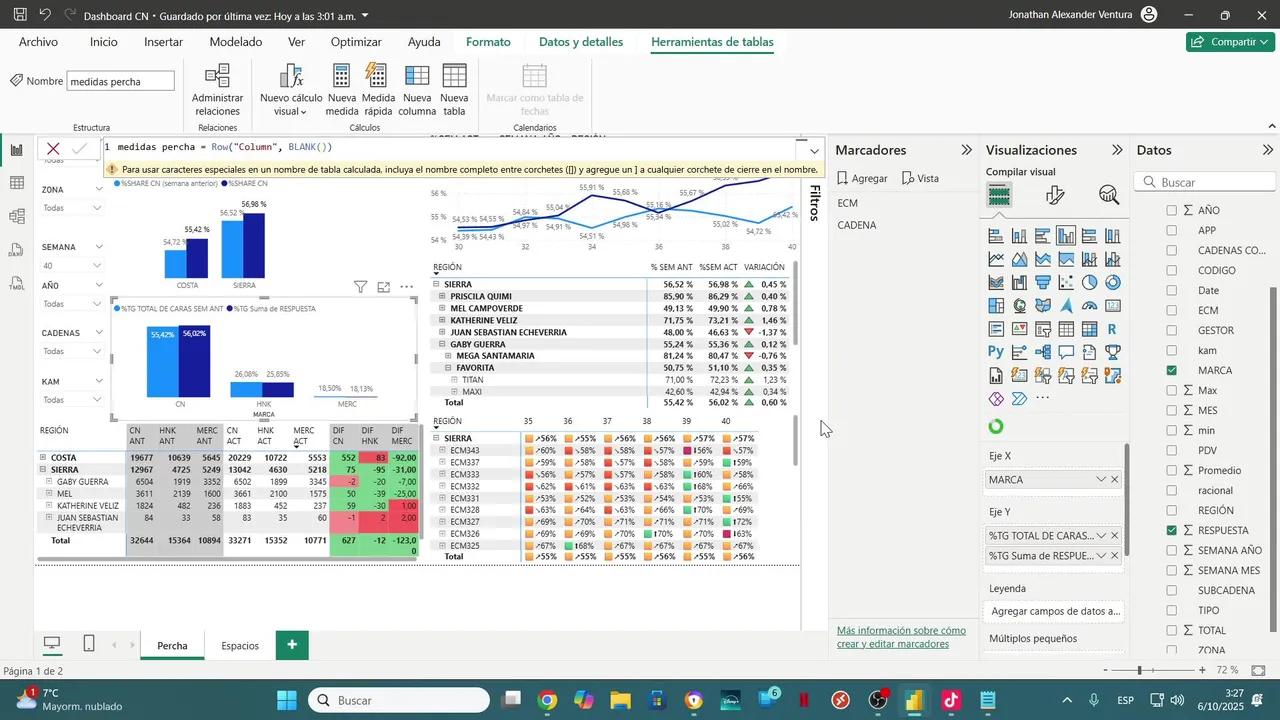Expand COSTA row in region table

click(x=43, y=458)
